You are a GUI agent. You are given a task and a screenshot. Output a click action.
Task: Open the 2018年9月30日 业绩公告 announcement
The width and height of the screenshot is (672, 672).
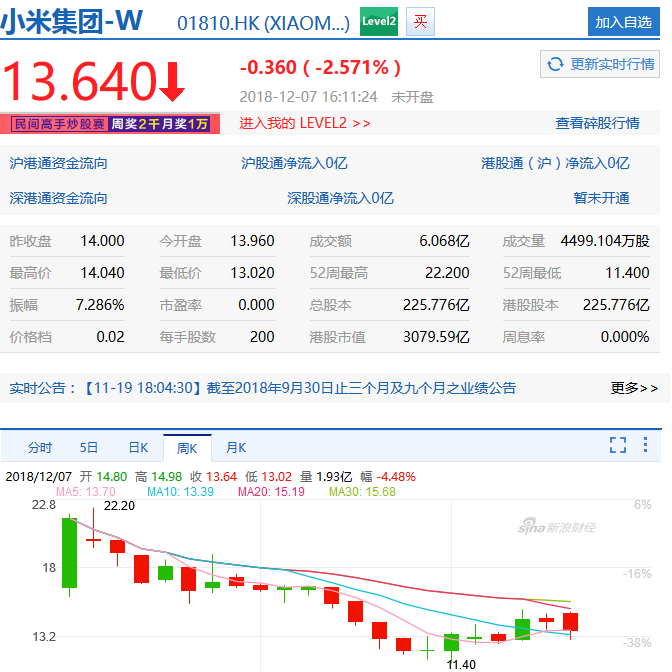tap(299, 388)
